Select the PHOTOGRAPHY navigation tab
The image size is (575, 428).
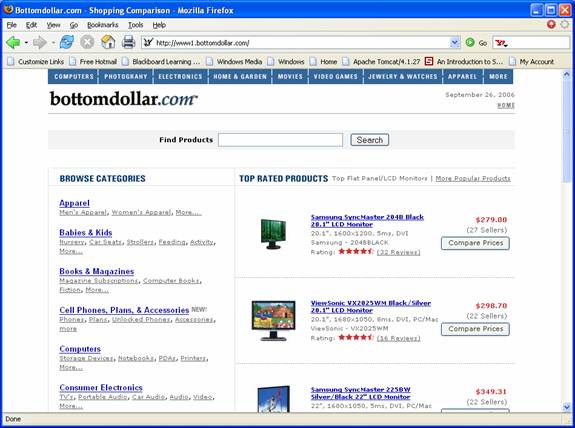(x=126, y=77)
